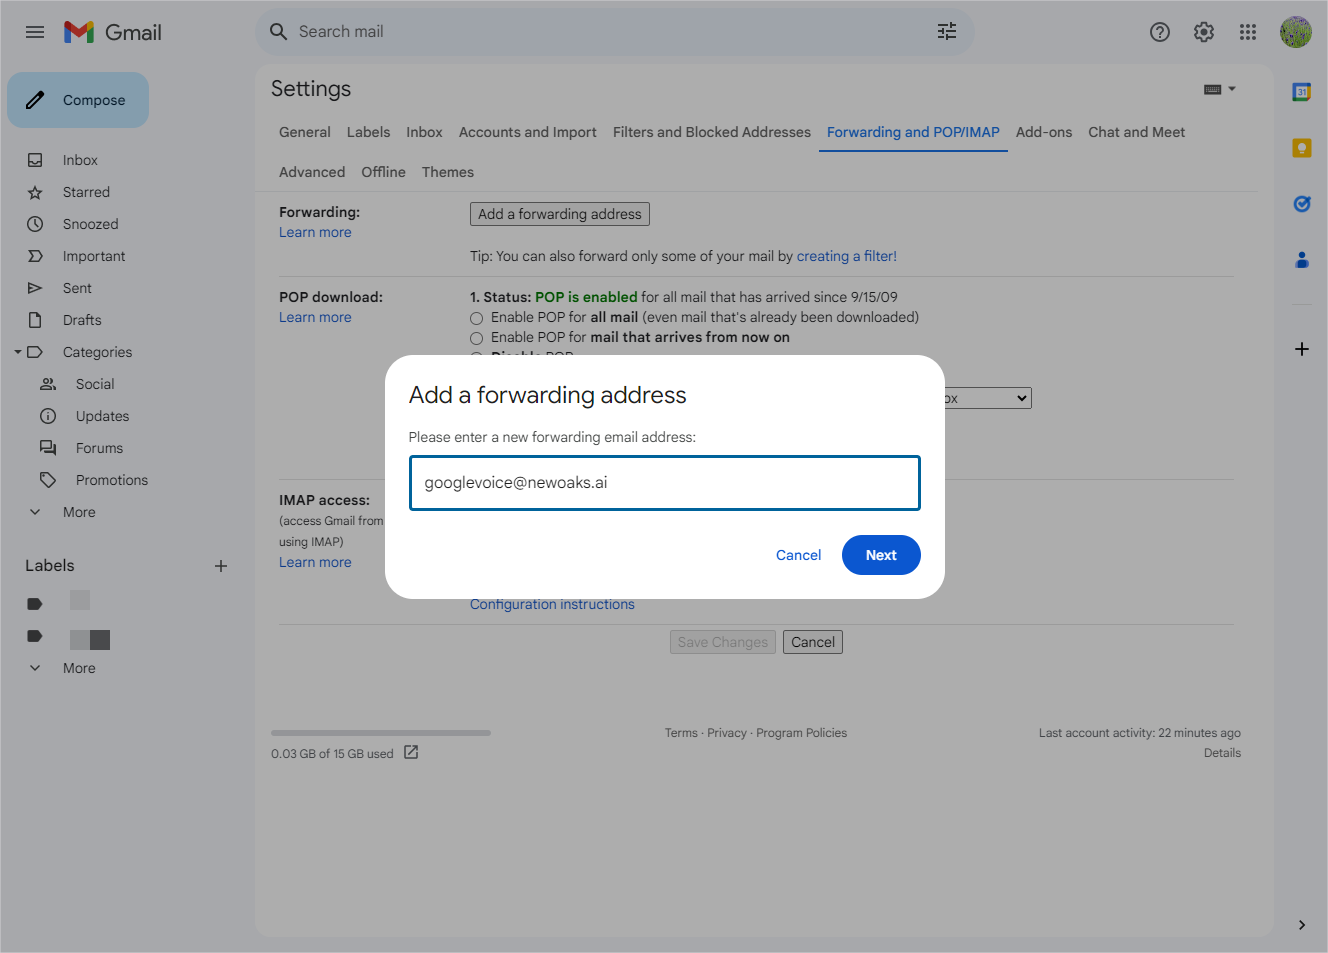Open Google Tasks side panel icon
Image resolution: width=1328 pixels, height=953 pixels.
[1301, 204]
